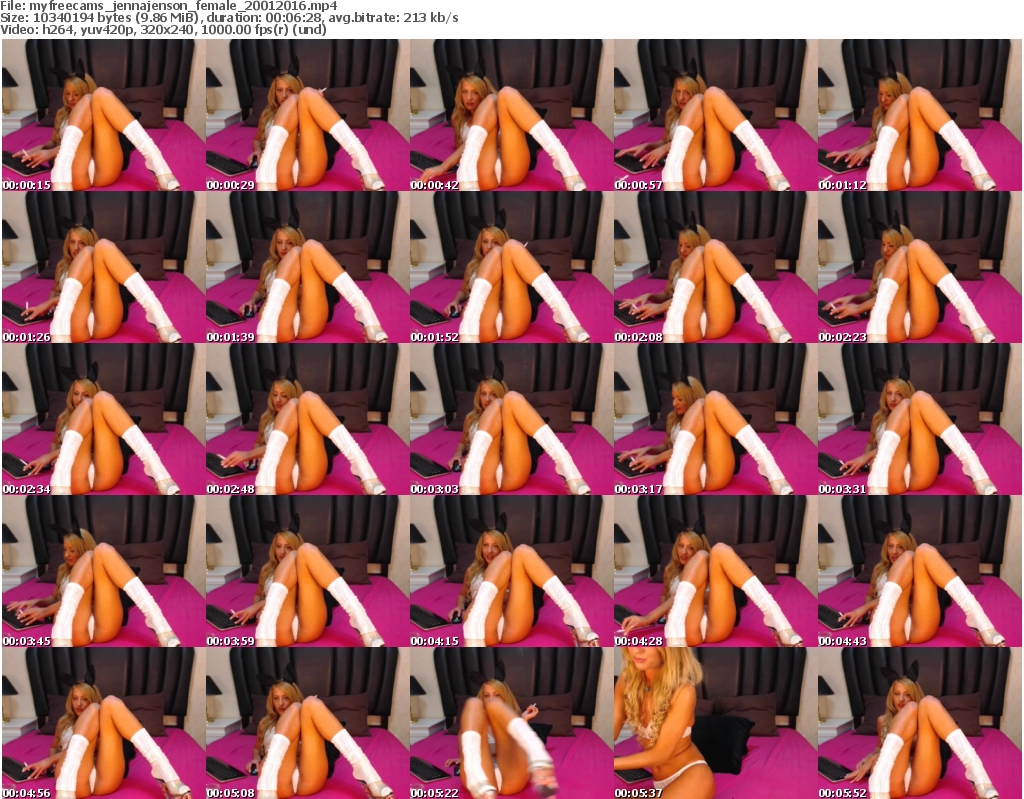Click the thumbnail timed 00:01:52
The height and width of the screenshot is (799, 1024).
511,267
